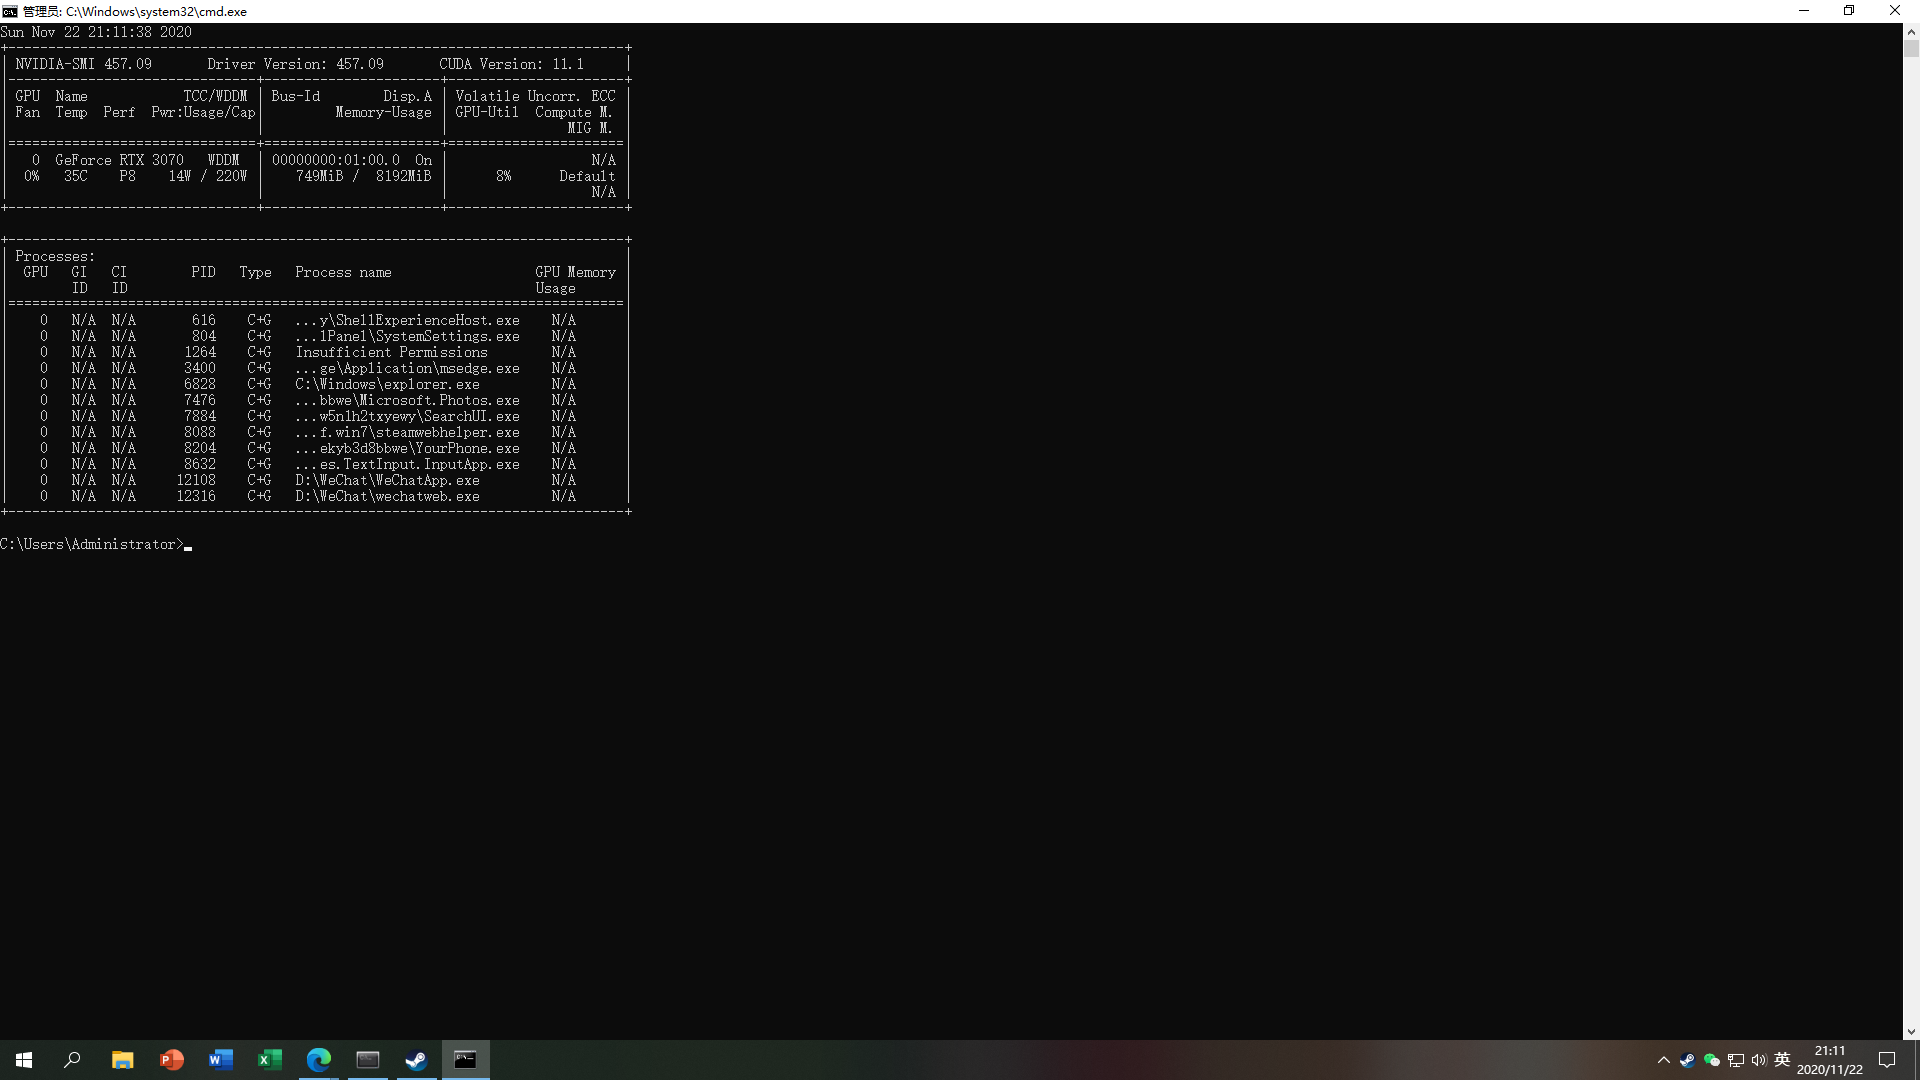1920x1080 pixels.
Task: Open WeChat tray icon
Action: tap(1711, 1060)
